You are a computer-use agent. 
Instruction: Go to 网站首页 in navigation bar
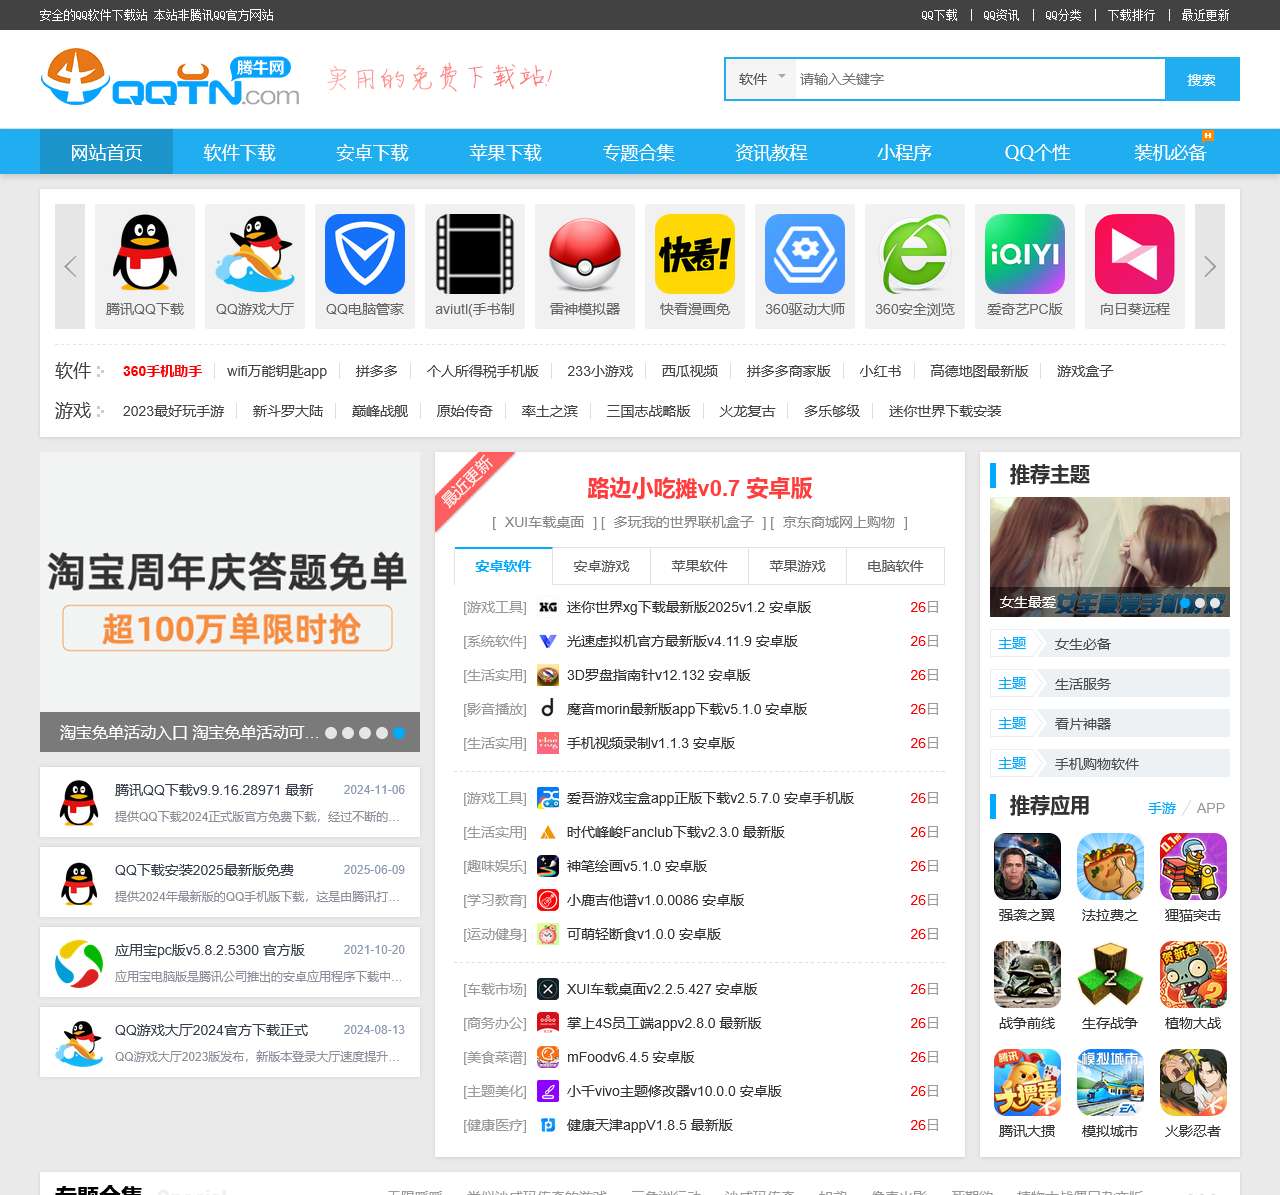tap(106, 152)
